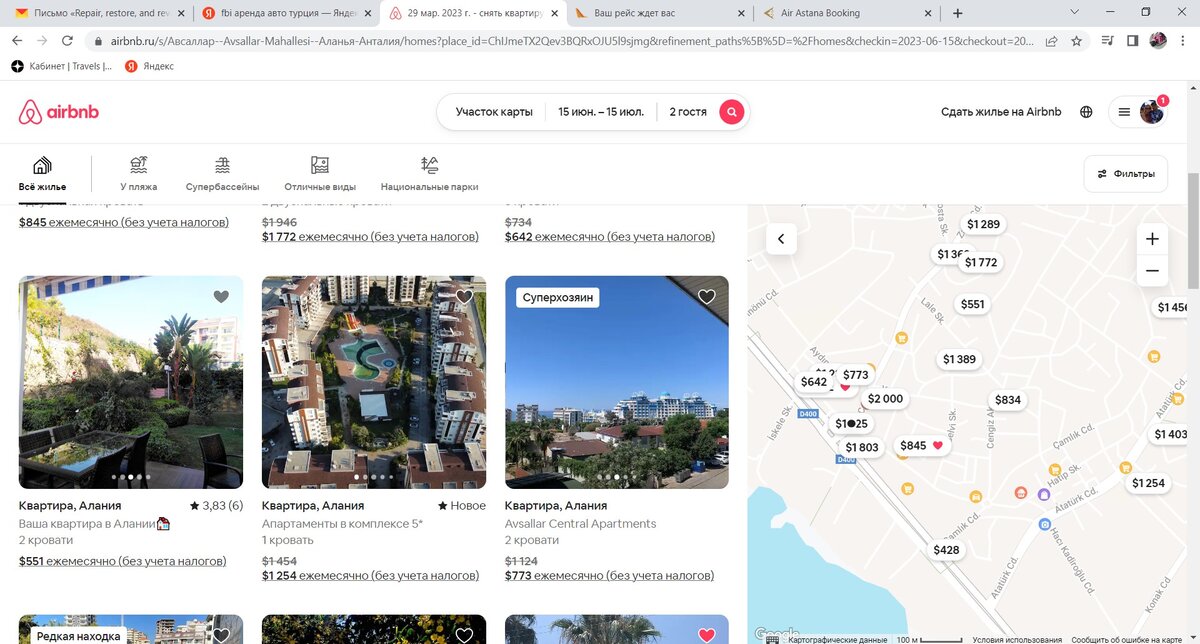
Task: Collapse the map with the left chevron
Action: coord(781,239)
